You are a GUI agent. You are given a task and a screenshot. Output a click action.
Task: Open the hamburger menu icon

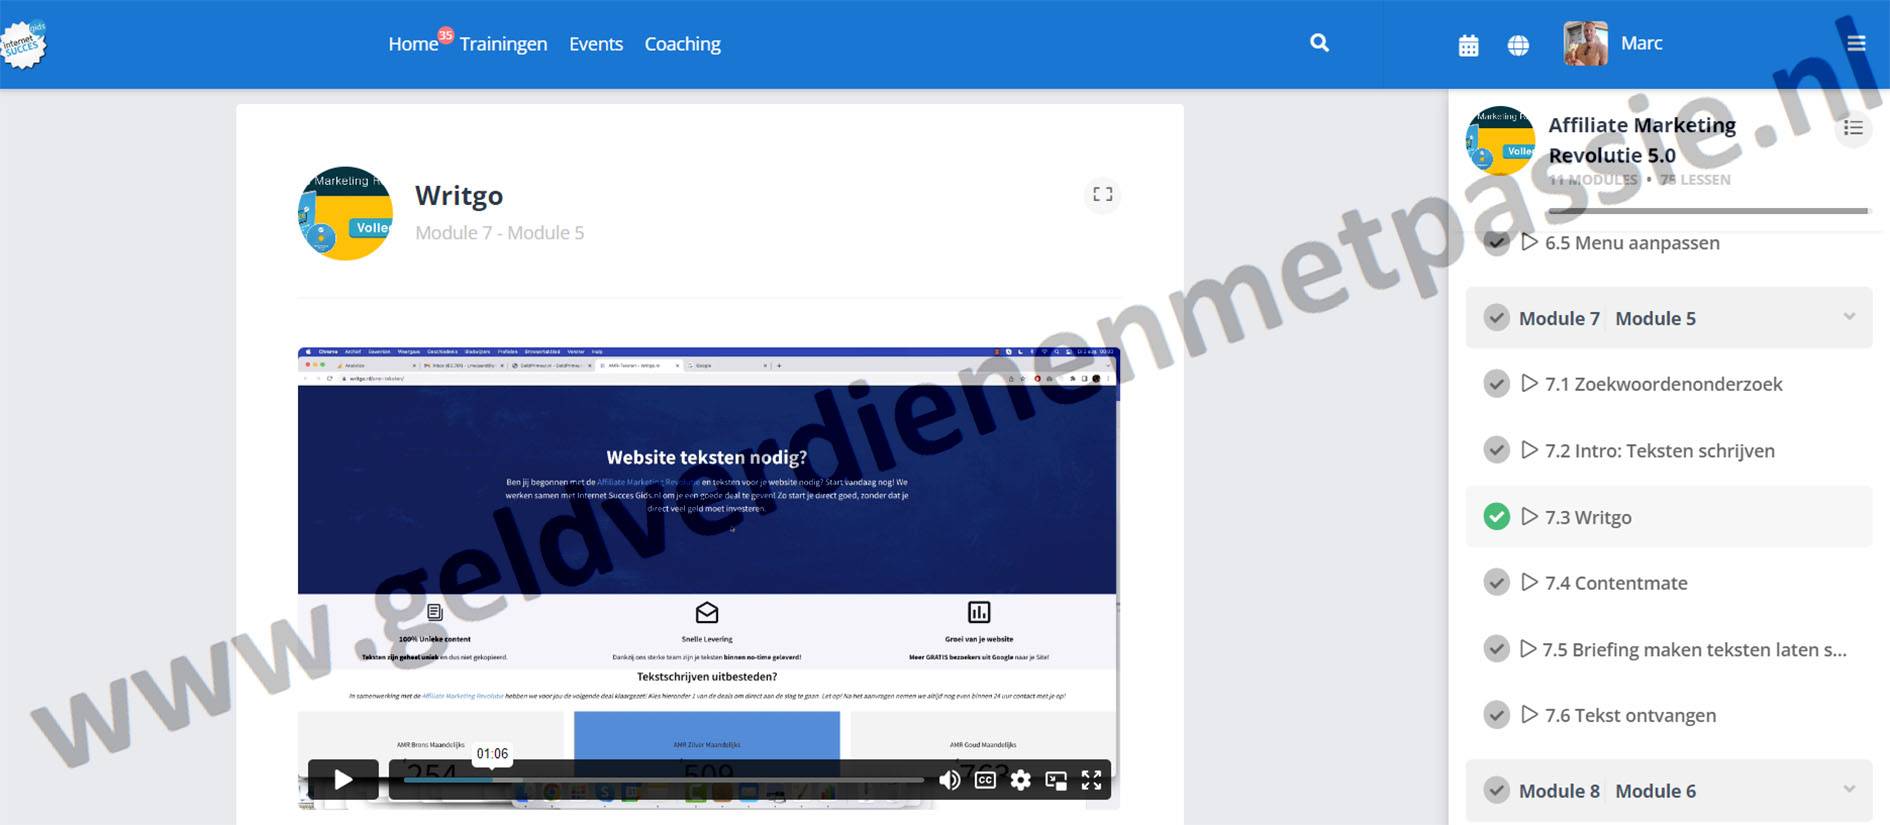[1856, 43]
